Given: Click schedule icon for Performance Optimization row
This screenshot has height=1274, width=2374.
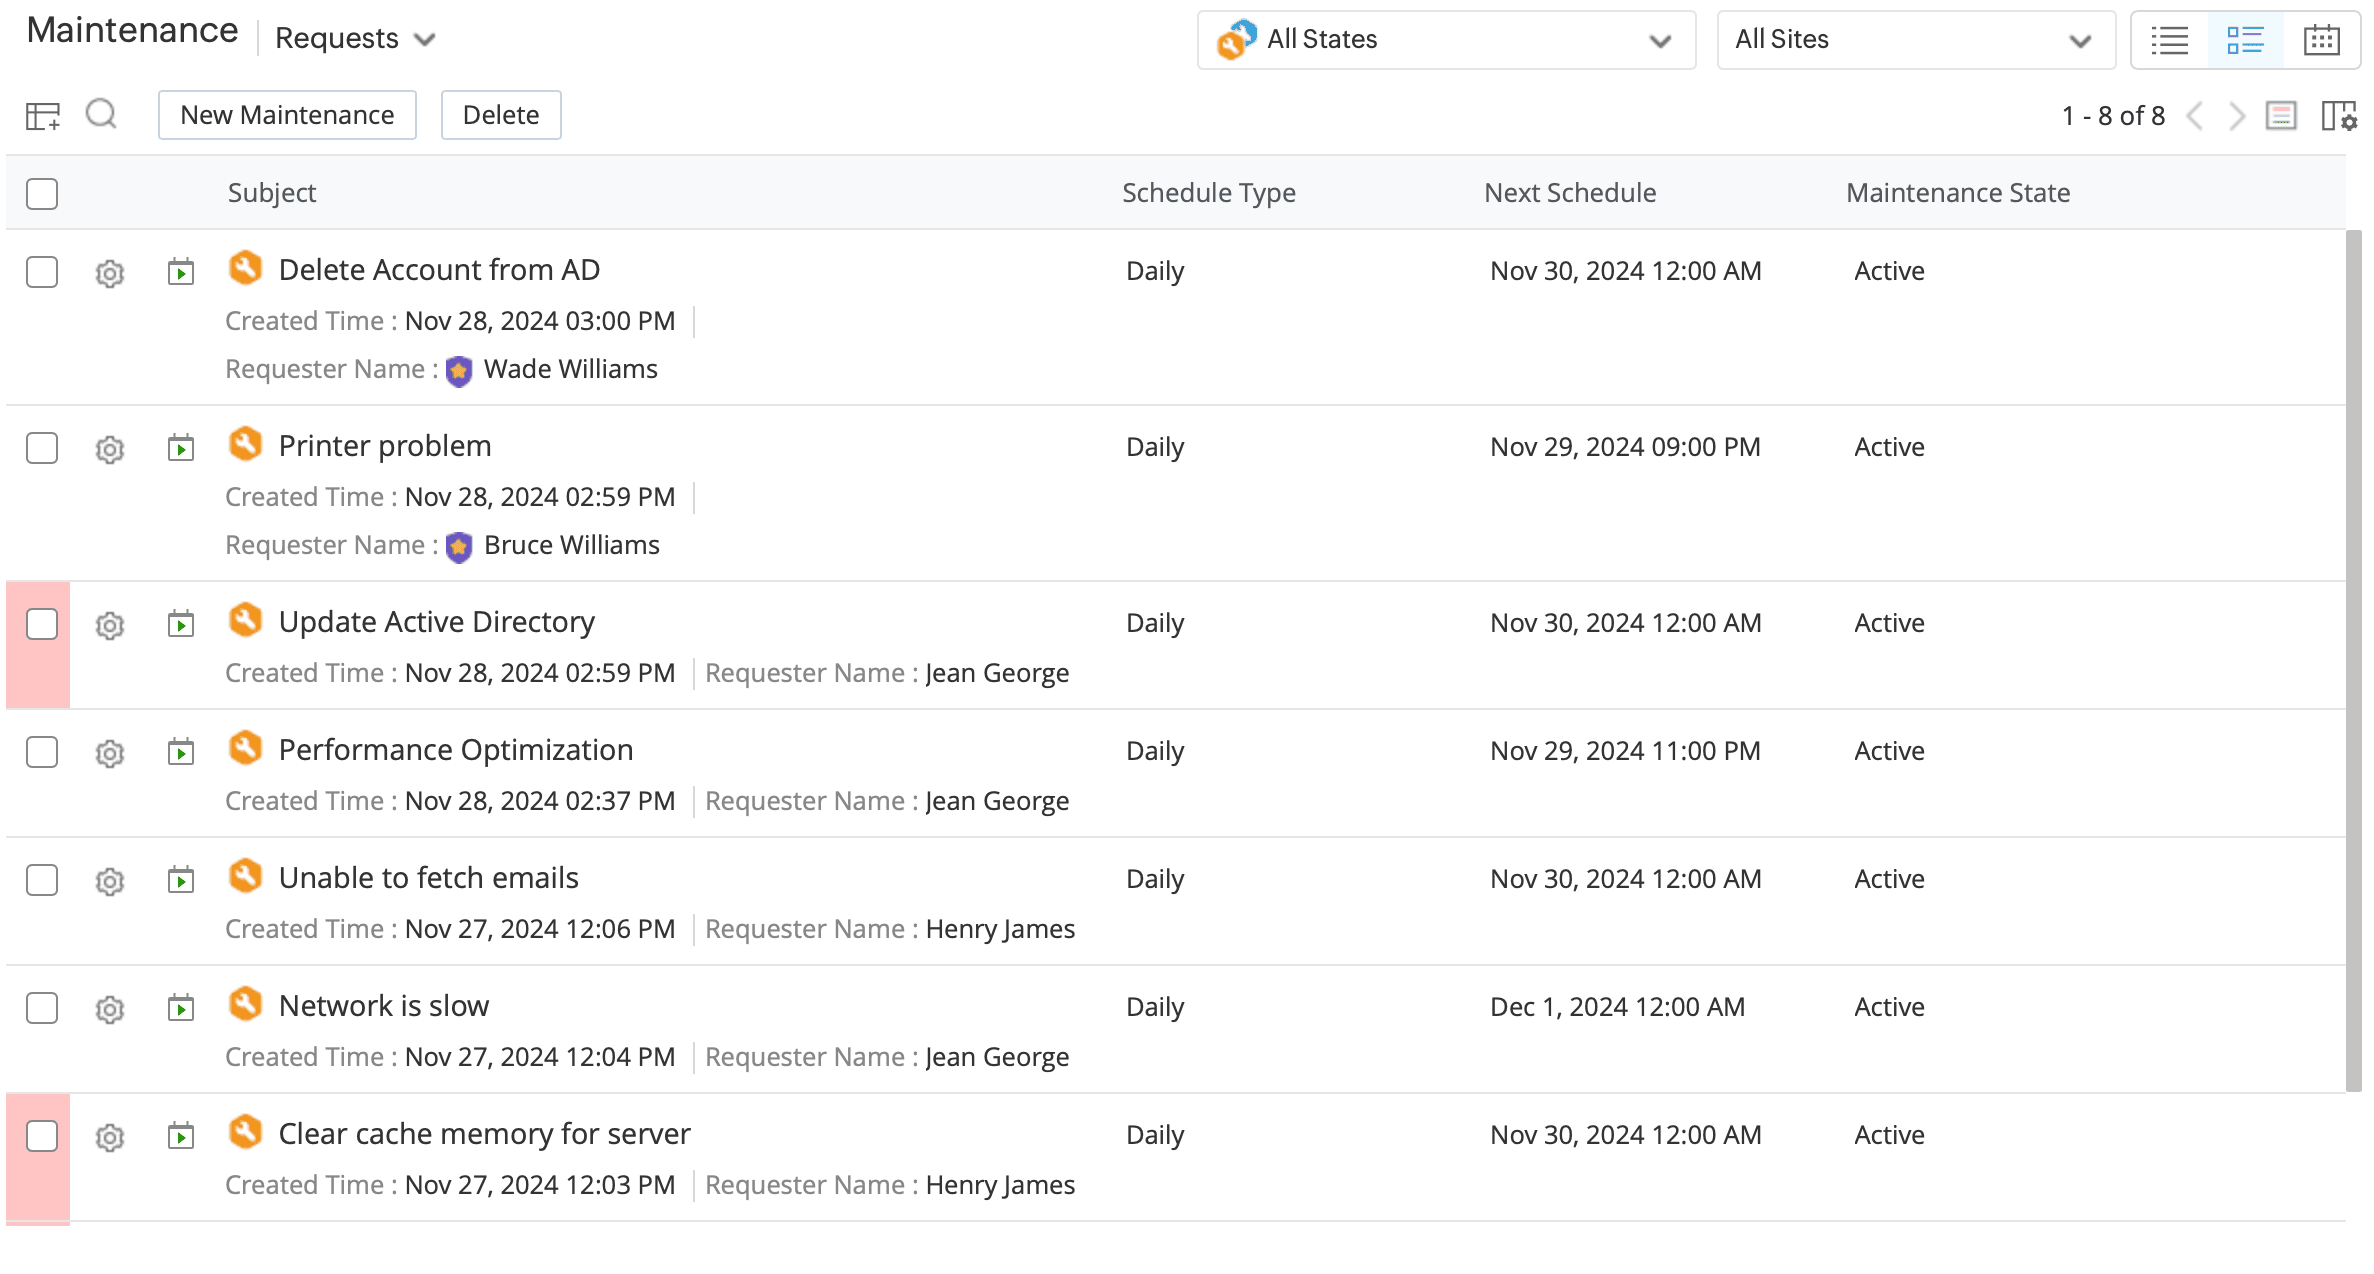Looking at the screenshot, I should coord(181,751).
